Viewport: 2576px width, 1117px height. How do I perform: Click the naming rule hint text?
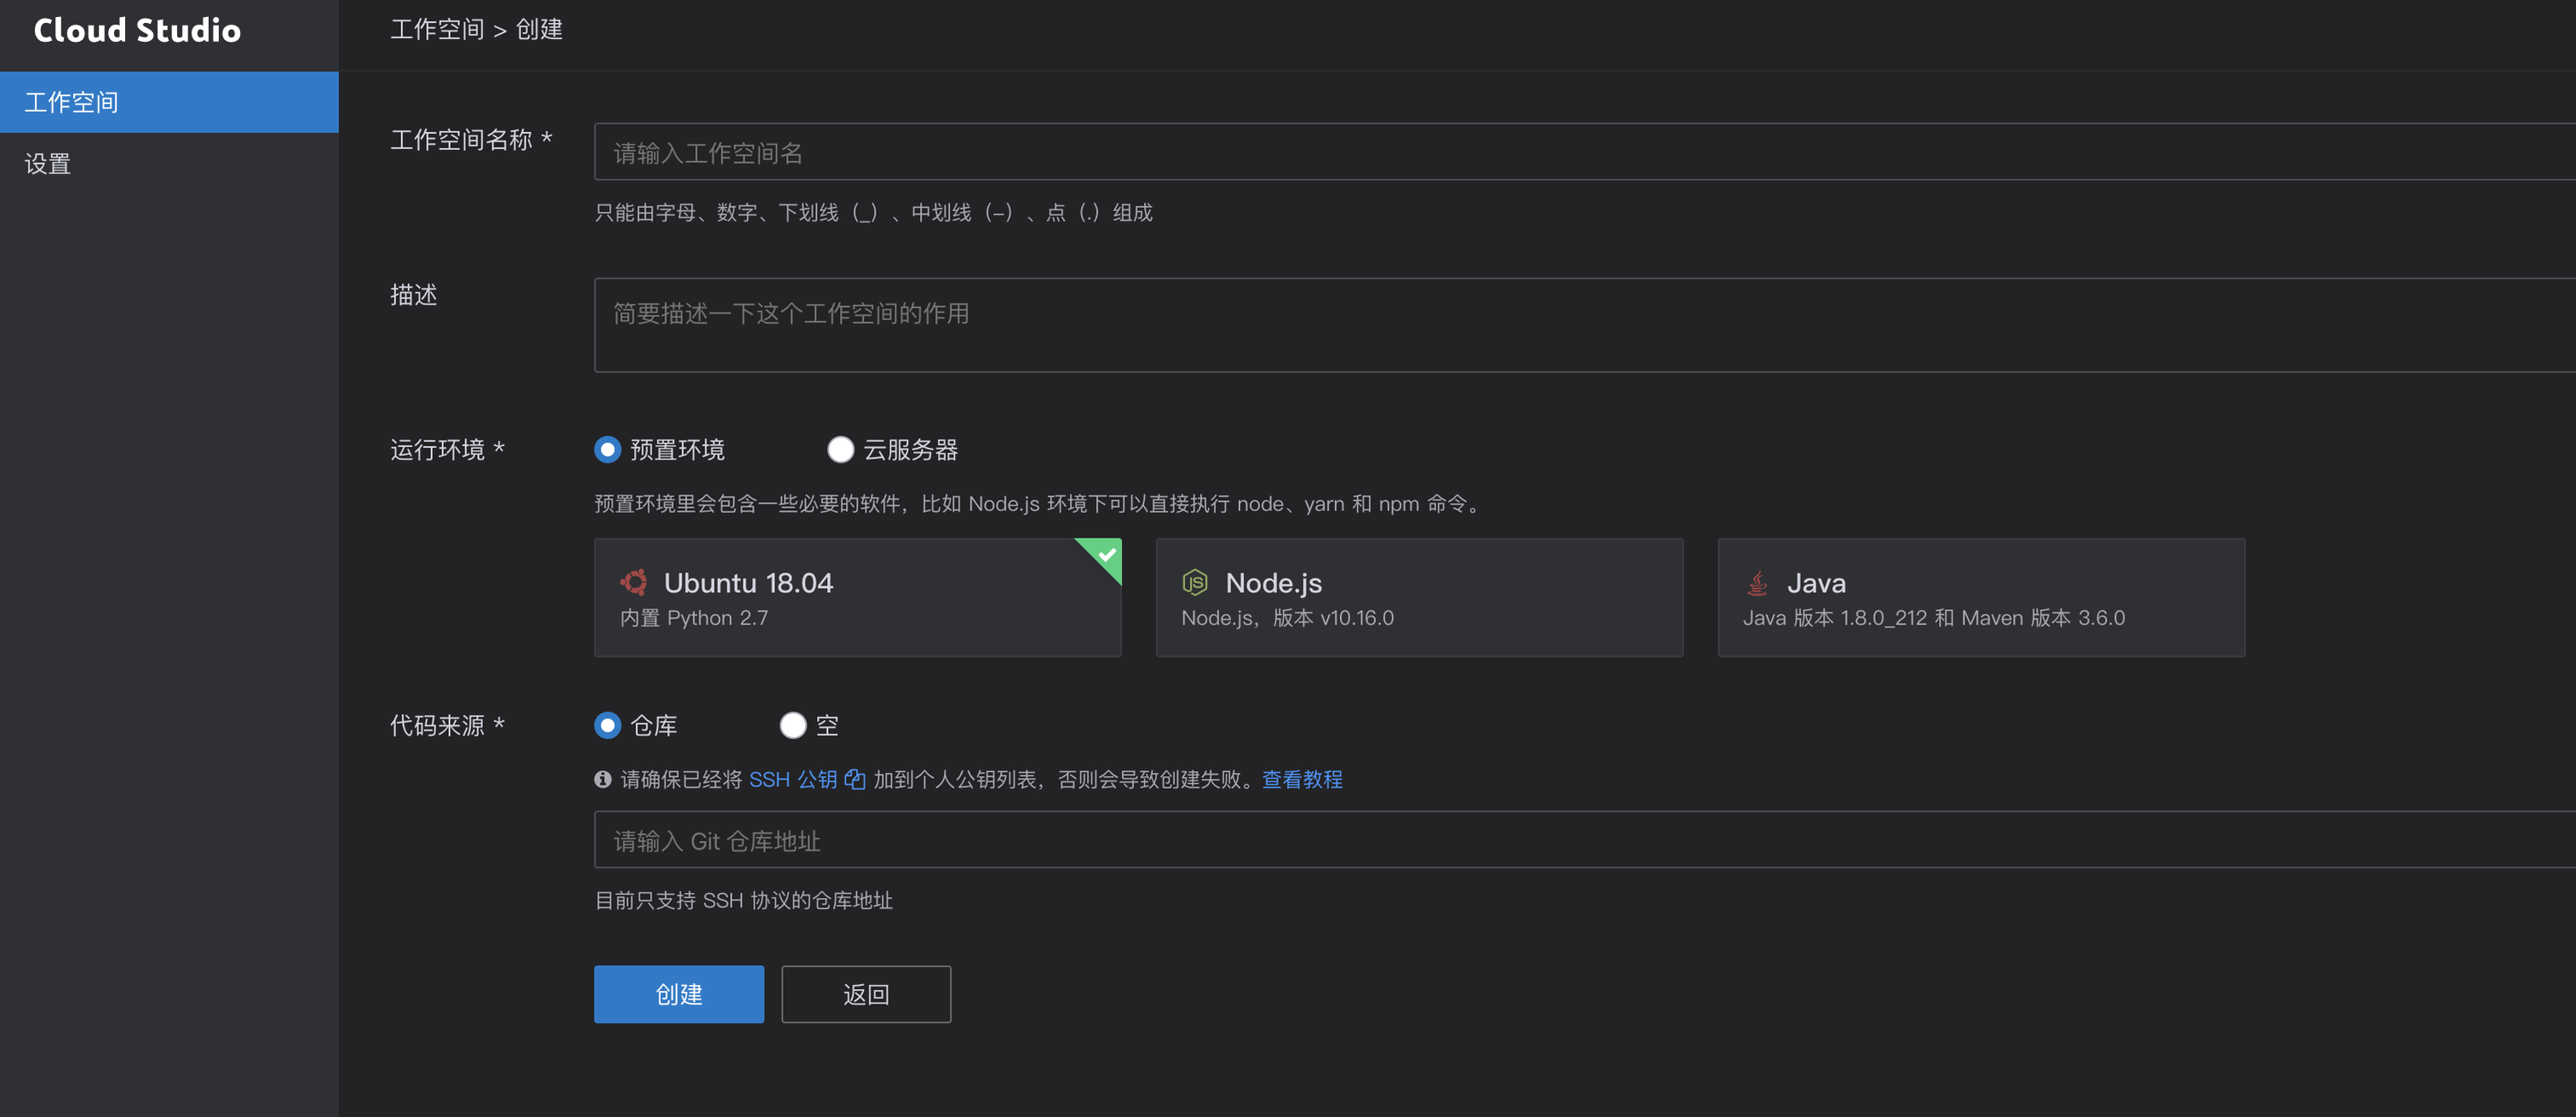[873, 212]
